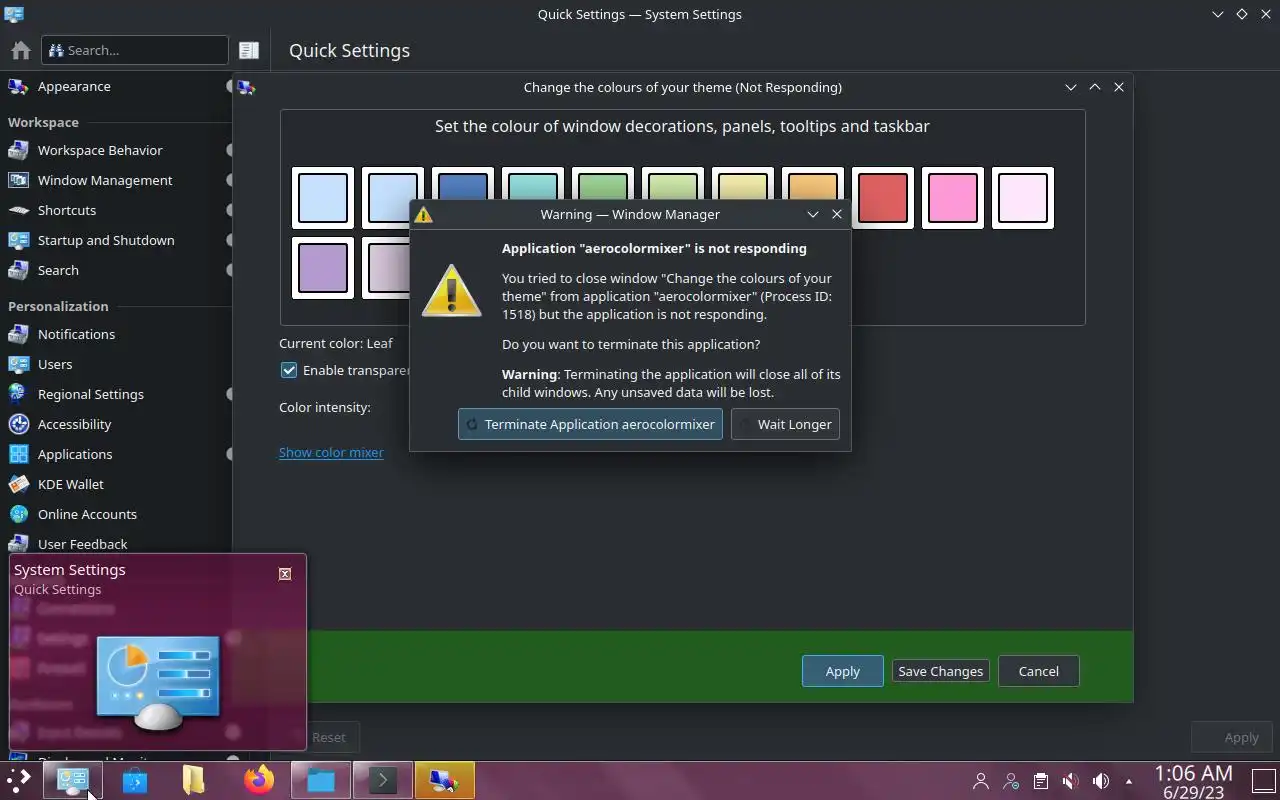The width and height of the screenshot is (1280, 800).
Task: Open Window Management settings
Action: (x=105, y=180)
